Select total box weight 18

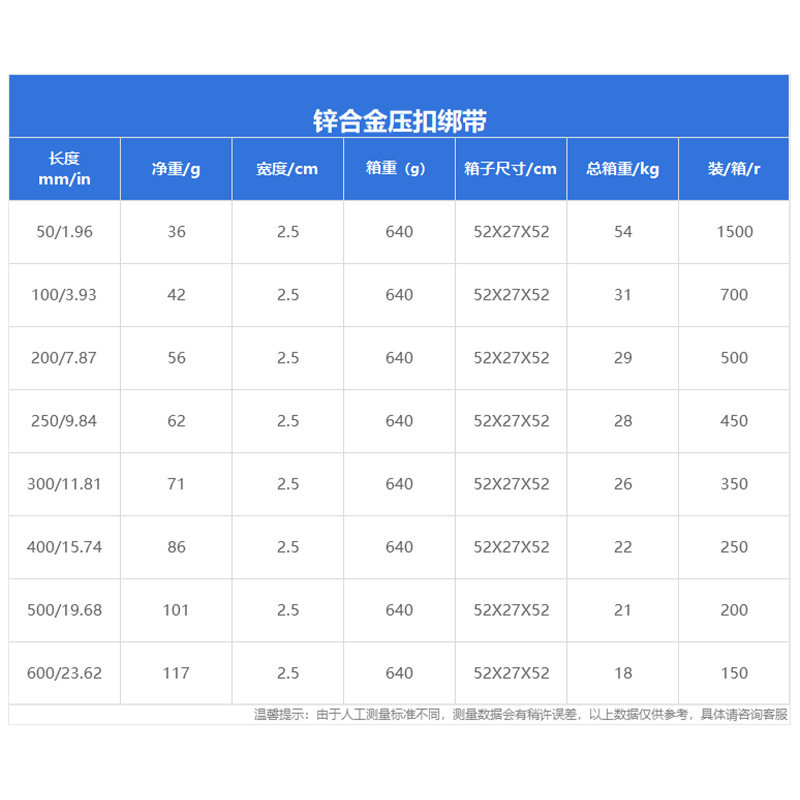(623, 673)
